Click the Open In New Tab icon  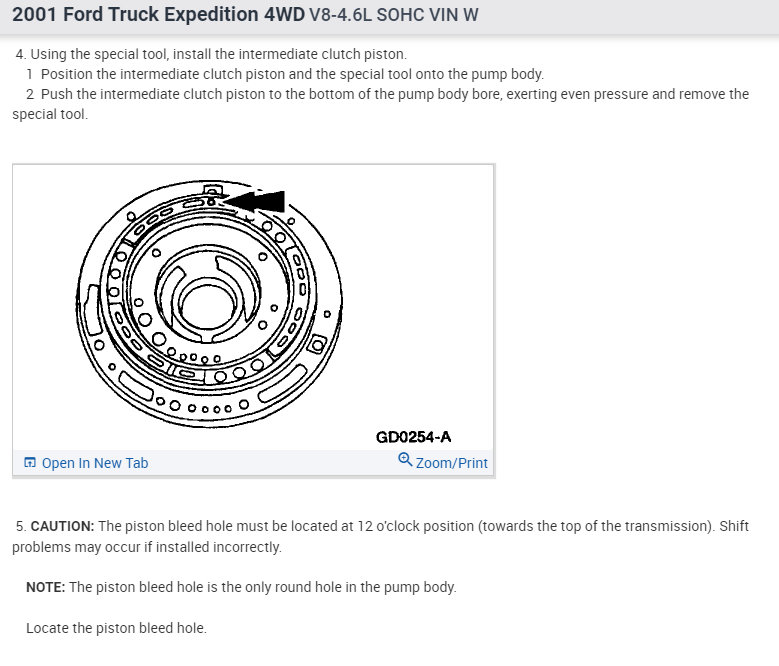click(x=30, y=463)
